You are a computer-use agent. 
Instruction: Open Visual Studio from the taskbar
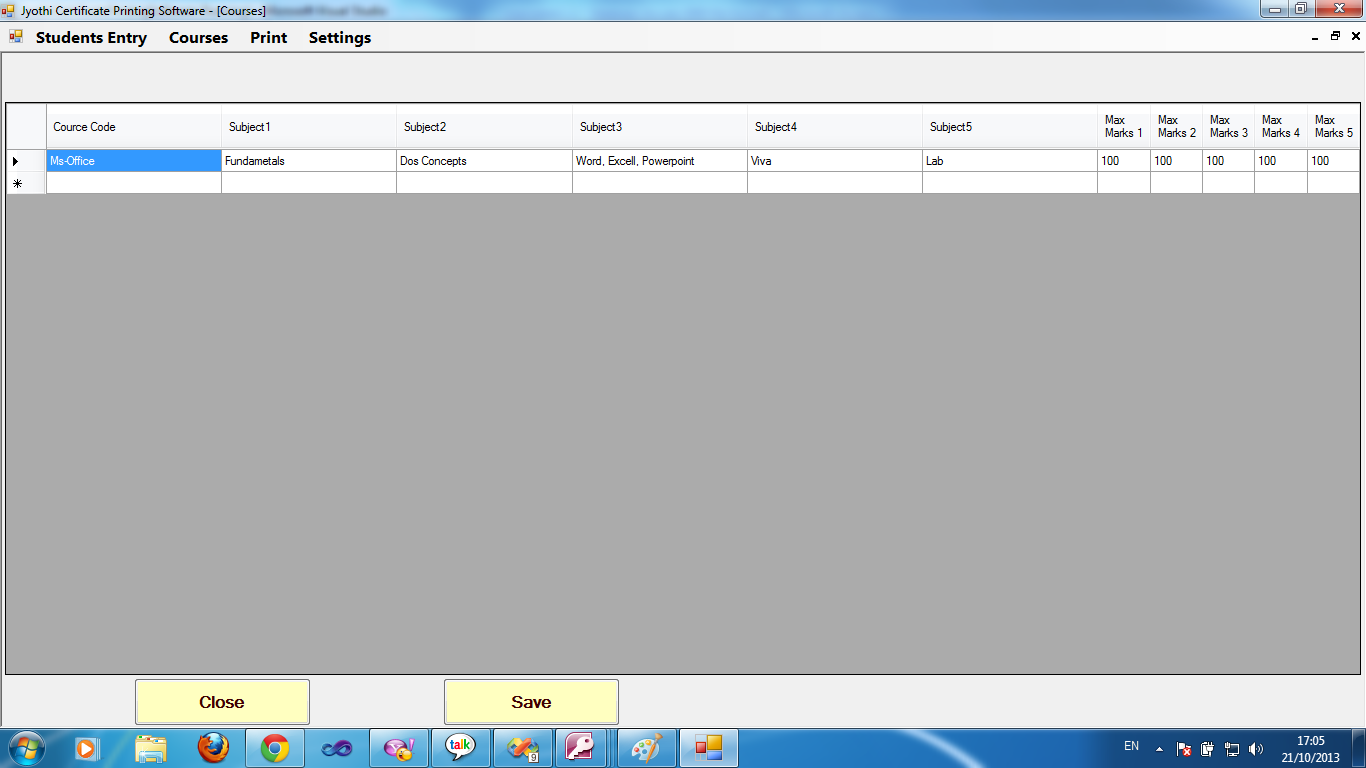click(336, 747)
